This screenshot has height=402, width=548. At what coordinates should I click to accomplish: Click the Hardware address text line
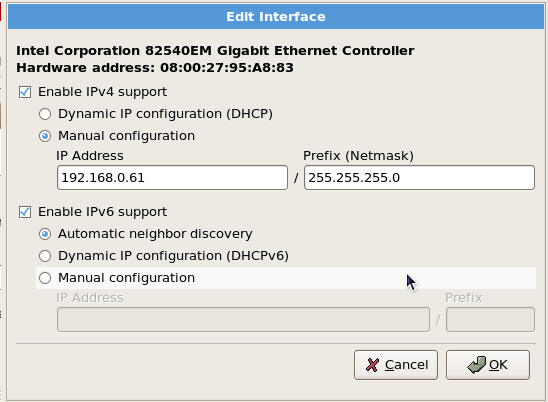[x=155, y=67]
